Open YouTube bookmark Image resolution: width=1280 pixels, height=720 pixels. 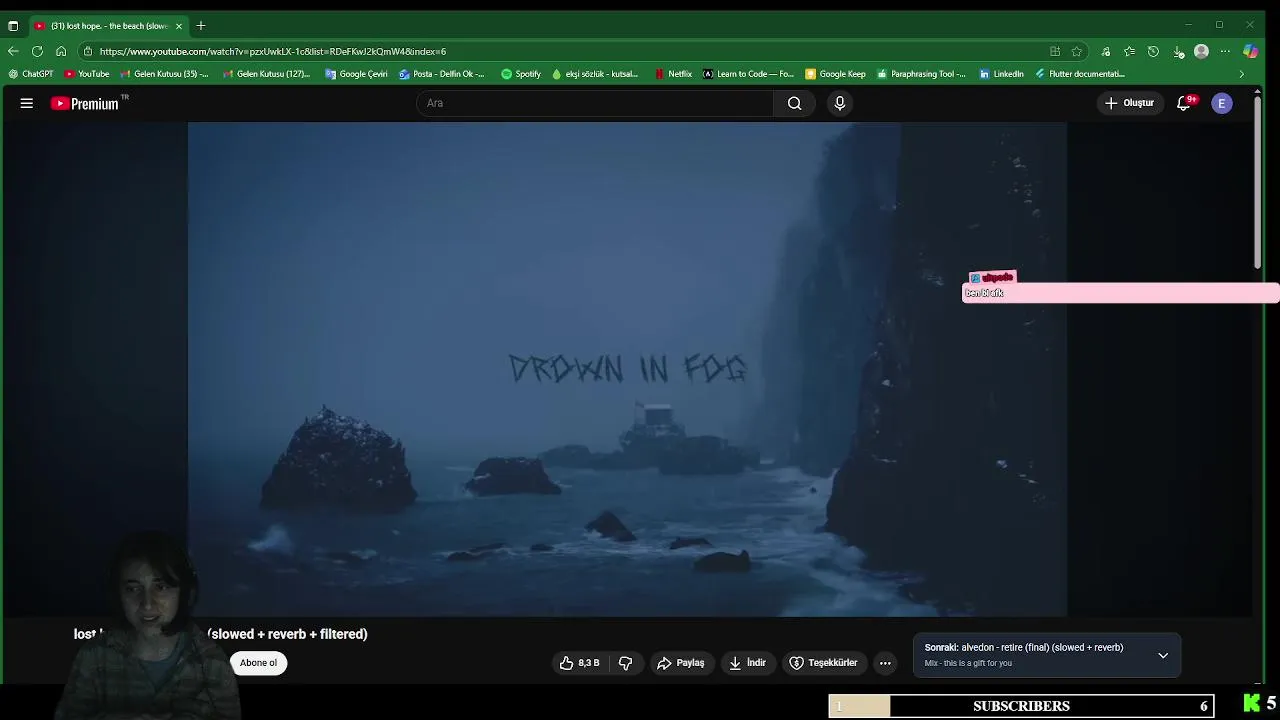pos(87,74)
